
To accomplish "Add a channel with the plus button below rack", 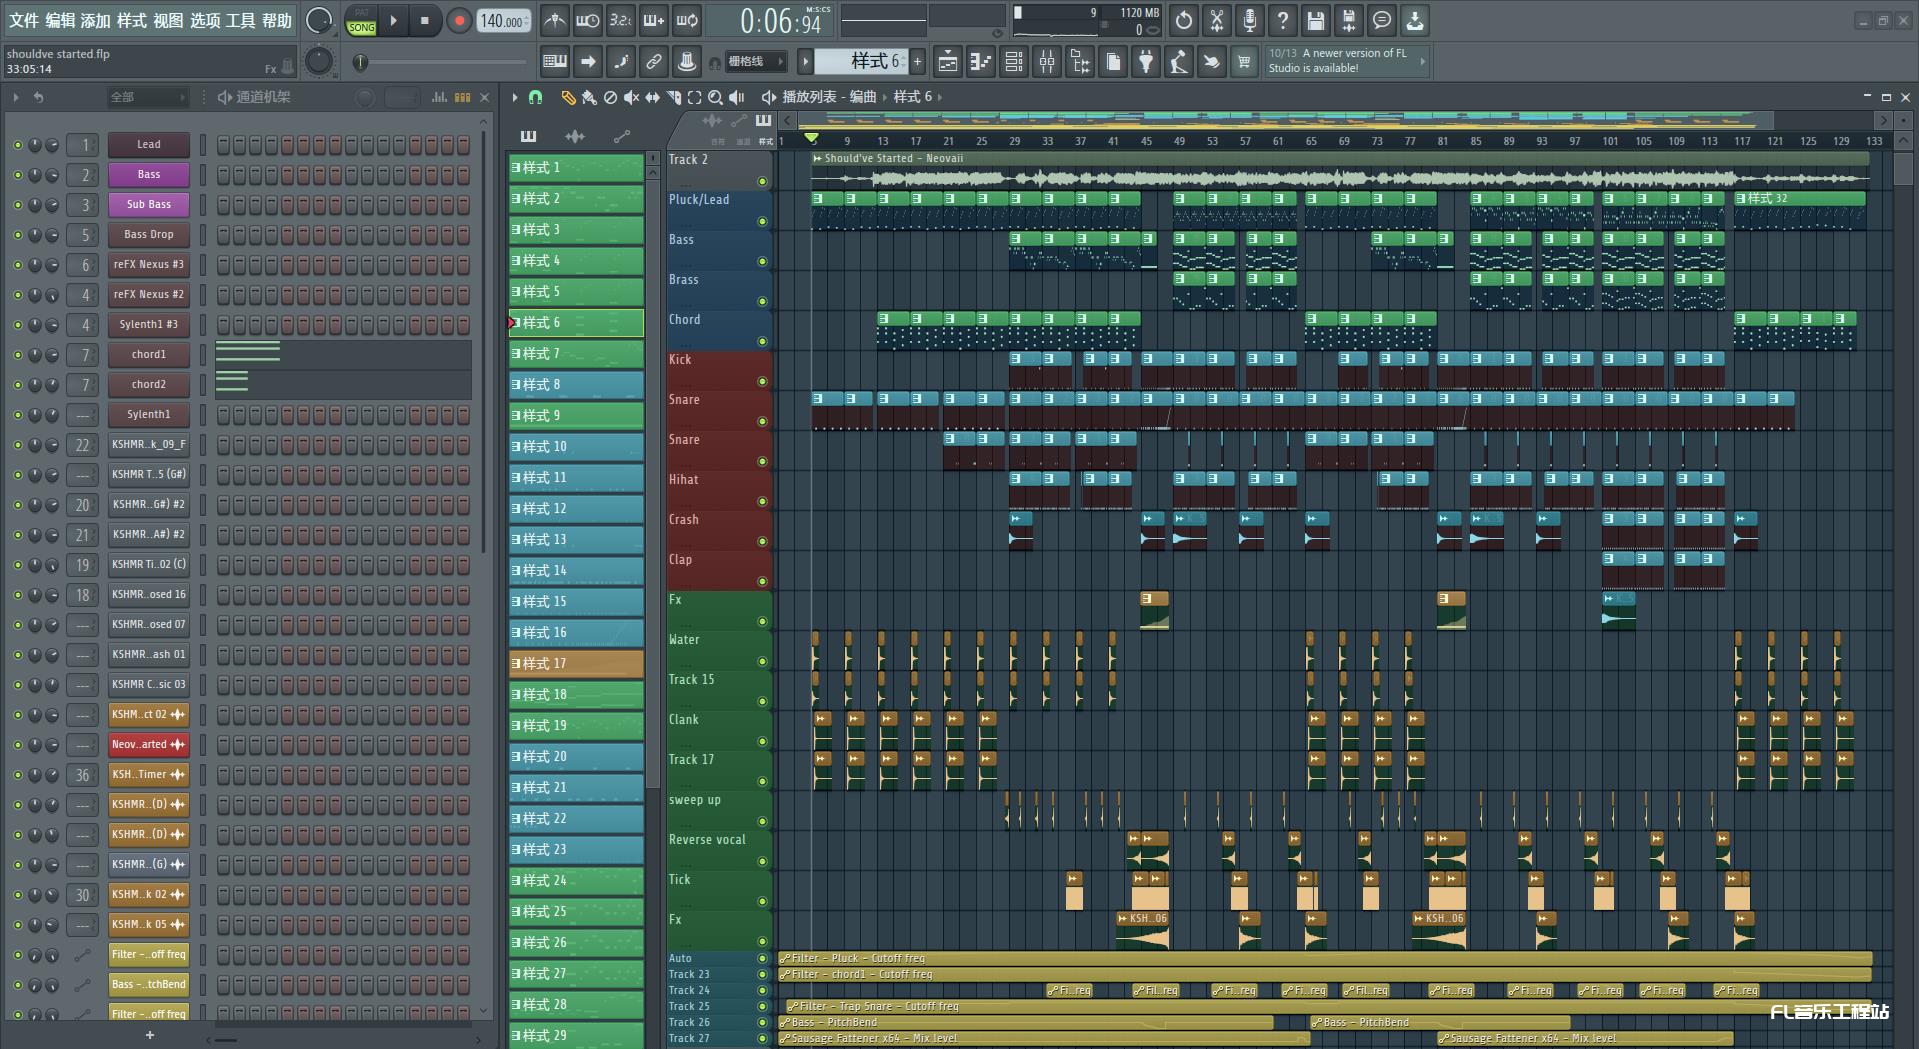I will point(150,1035).
